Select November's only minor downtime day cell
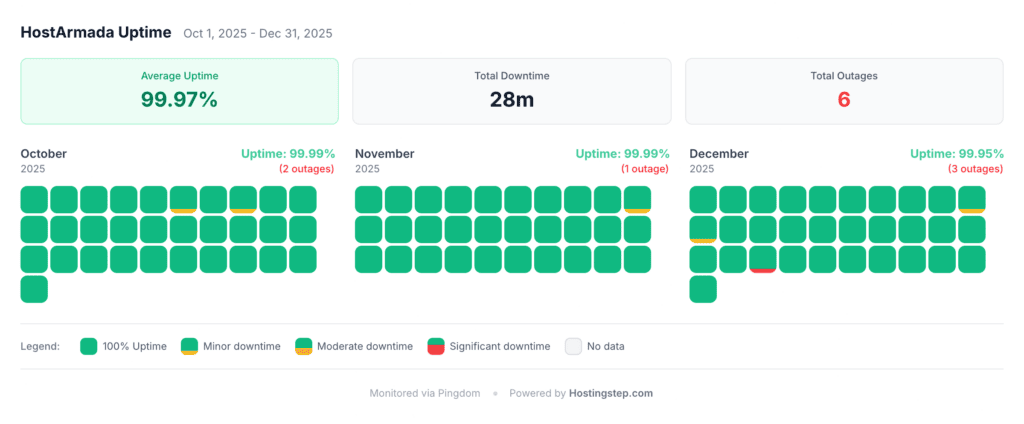Viewport: 1024px width, 424px height. click(637, 199)
